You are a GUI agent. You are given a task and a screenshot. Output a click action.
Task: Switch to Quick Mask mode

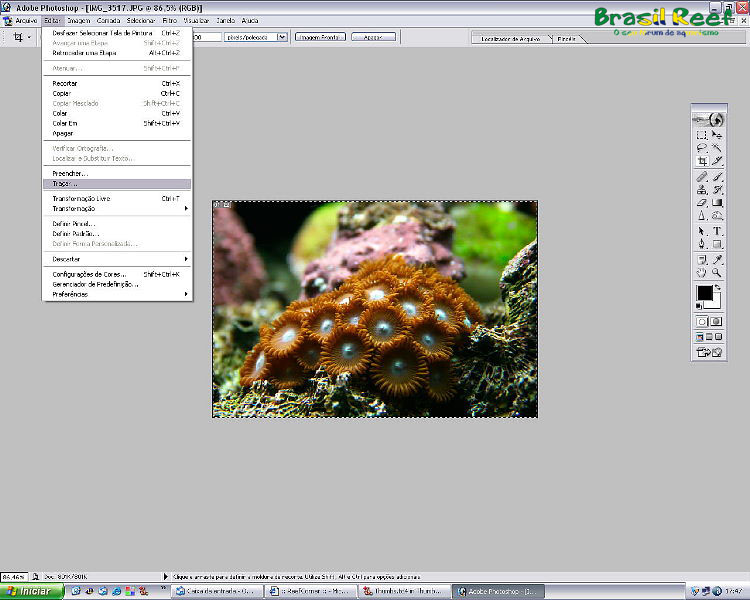[x=718, y=321]
